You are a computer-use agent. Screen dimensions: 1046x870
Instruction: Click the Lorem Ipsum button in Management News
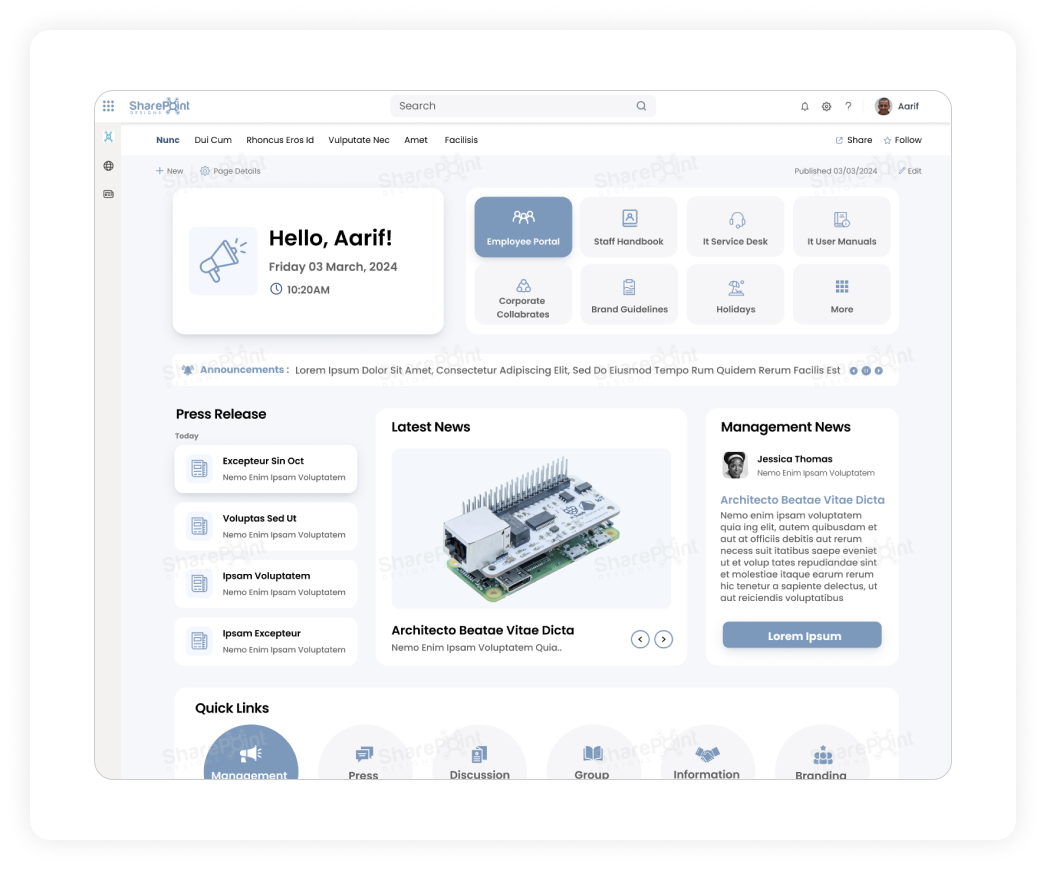[802, 635]
